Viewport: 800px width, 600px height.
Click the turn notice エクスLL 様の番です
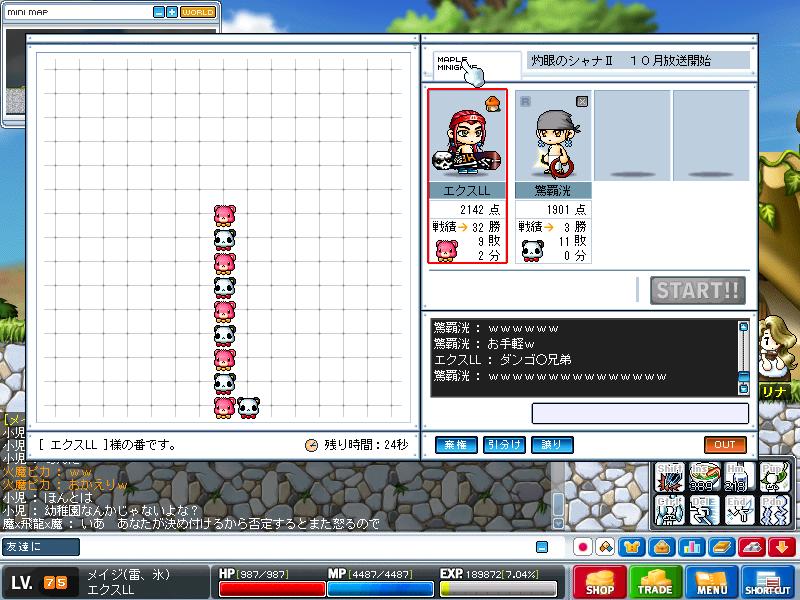pyautogui.click(x=108, y=445)
